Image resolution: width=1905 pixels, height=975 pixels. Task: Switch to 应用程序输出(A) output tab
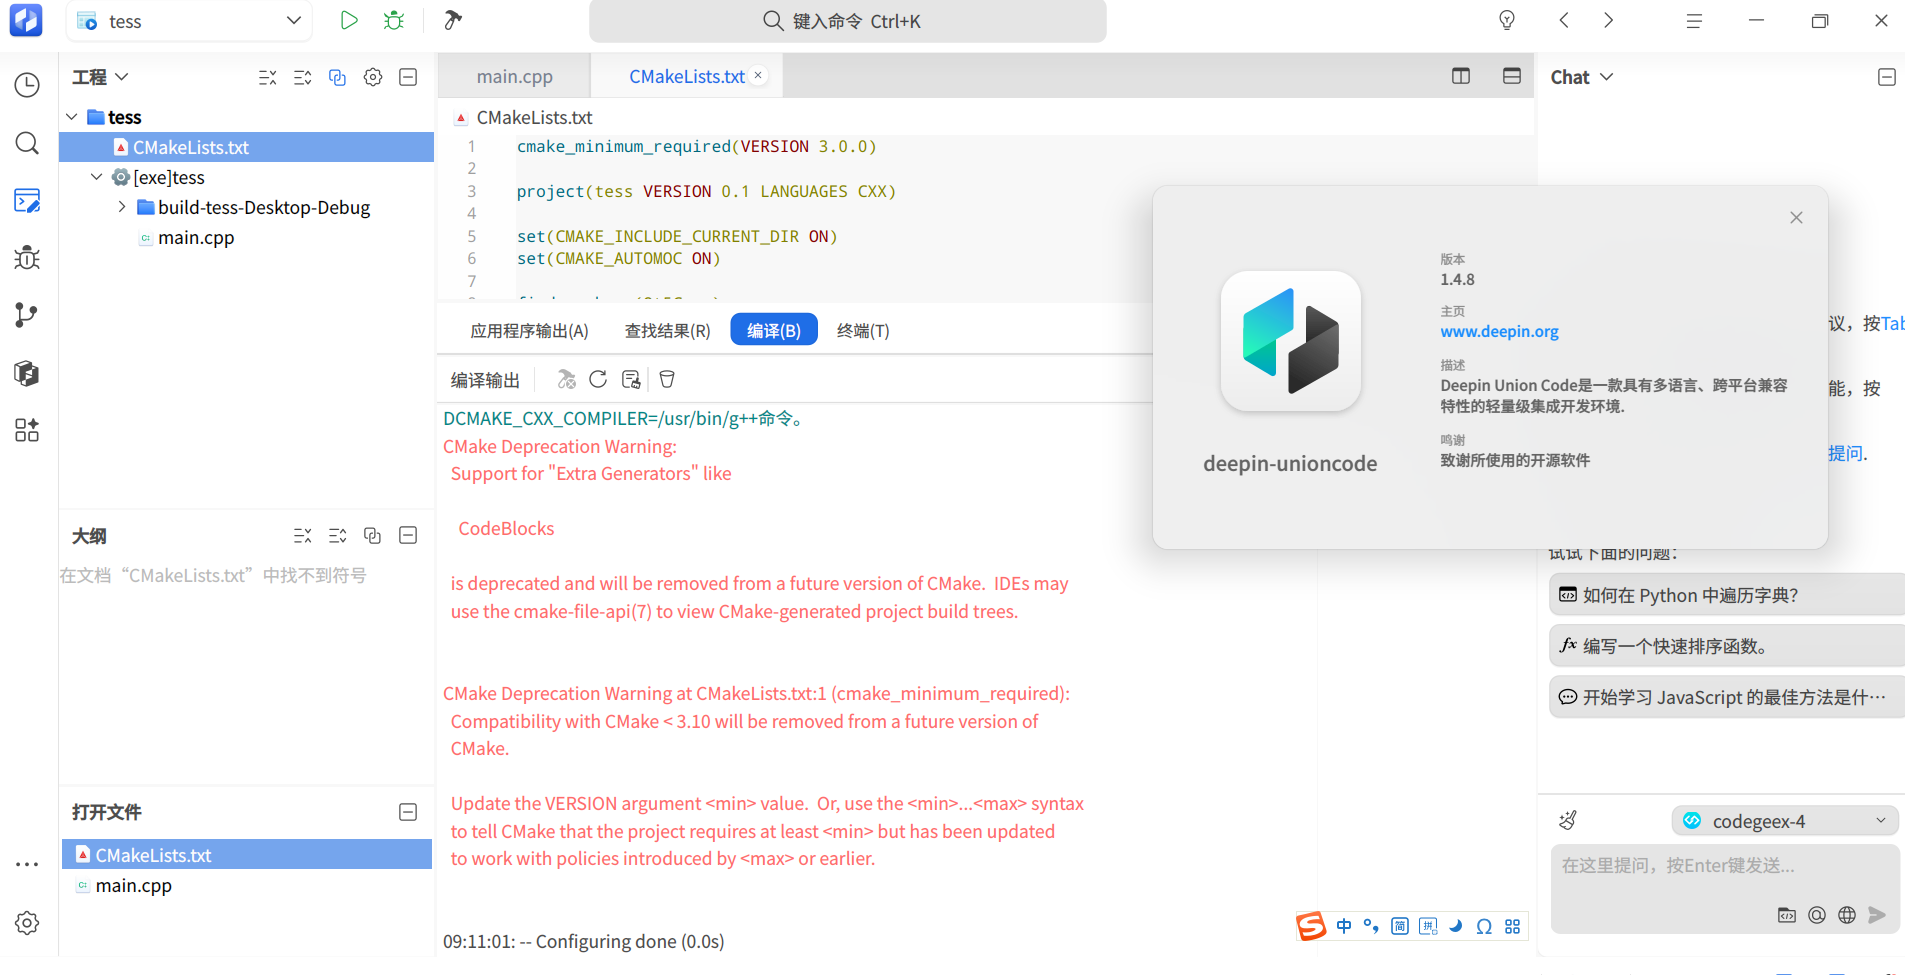pyautogui.click(x=529, y=331)
